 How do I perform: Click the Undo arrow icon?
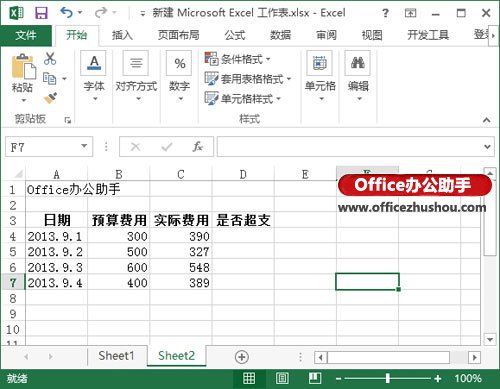(x=66, y=13)
